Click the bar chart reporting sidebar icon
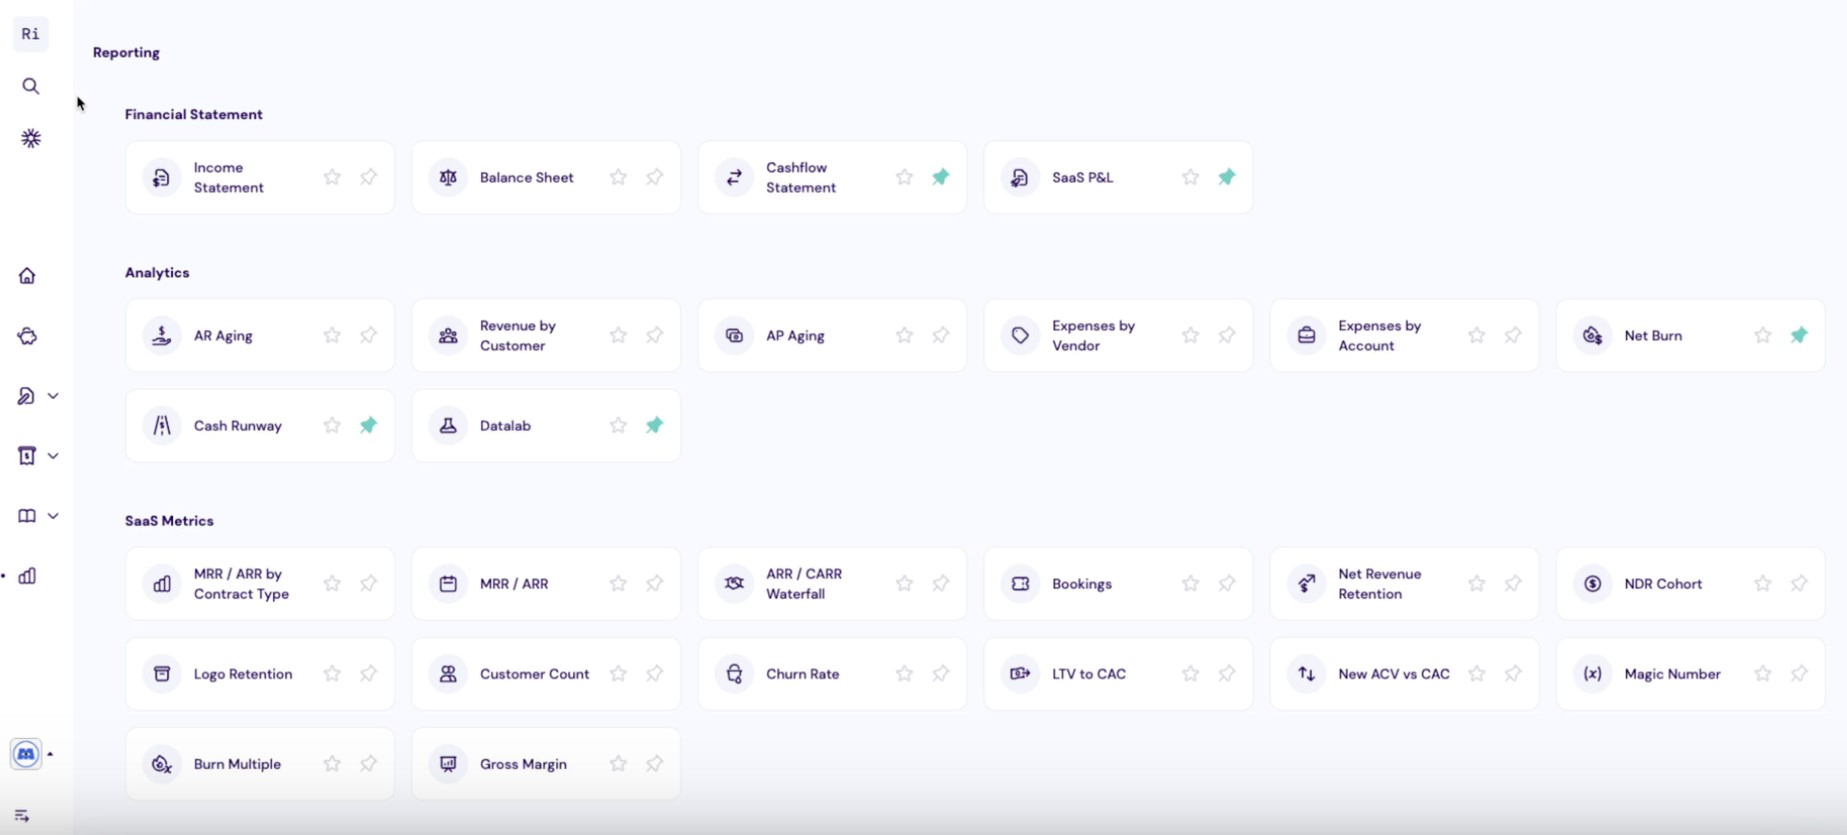This screenshot has width=1847, height=835. pyautogui.click(x=27, y=576)
